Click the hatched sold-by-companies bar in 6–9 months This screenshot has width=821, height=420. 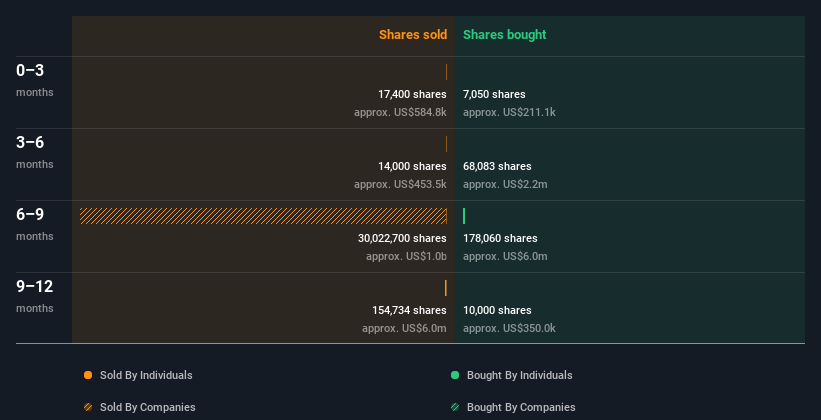[x=263, y=216]
